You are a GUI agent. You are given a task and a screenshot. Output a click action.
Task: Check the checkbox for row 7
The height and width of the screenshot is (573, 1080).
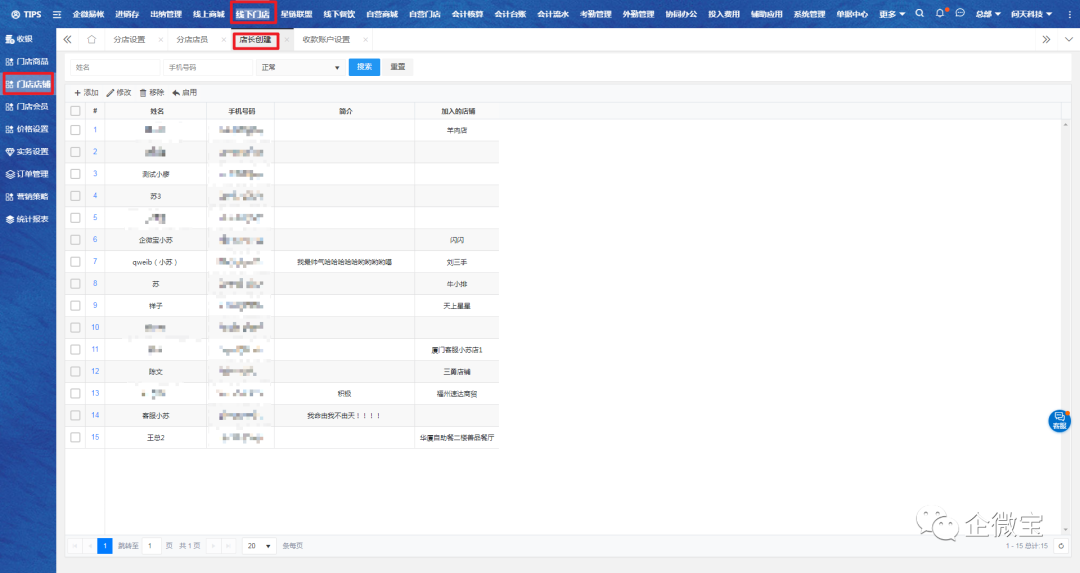coord(75,262)
